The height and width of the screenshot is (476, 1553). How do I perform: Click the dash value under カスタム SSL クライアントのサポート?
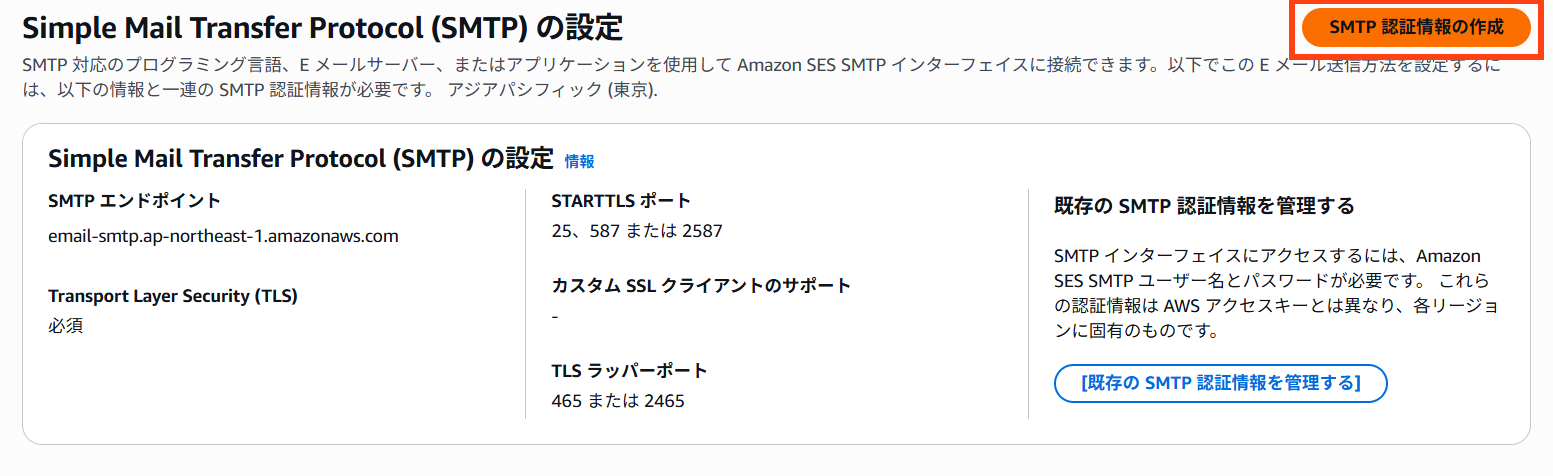point(555,317)
